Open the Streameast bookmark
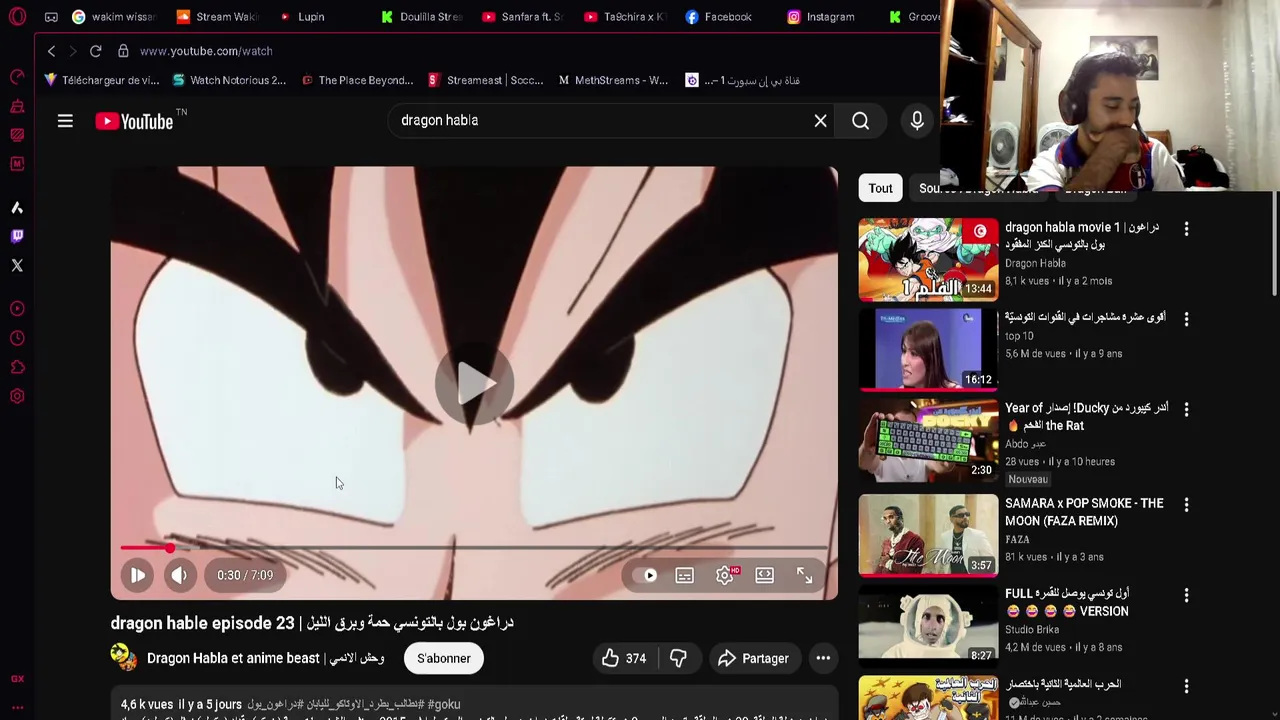 pyautogui.click(x=485, y=80)
